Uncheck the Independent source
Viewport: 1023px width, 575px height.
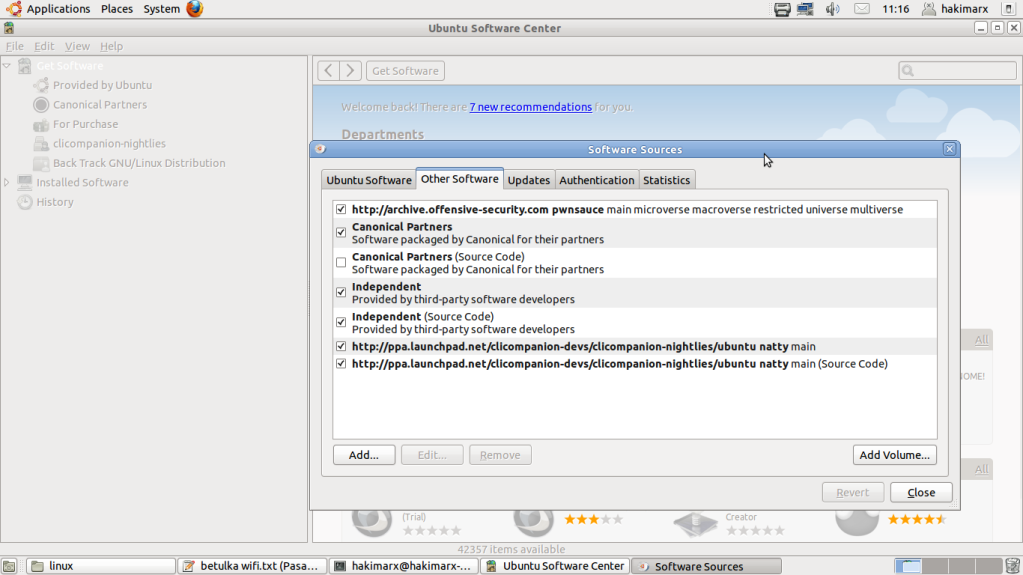[341, 292]
